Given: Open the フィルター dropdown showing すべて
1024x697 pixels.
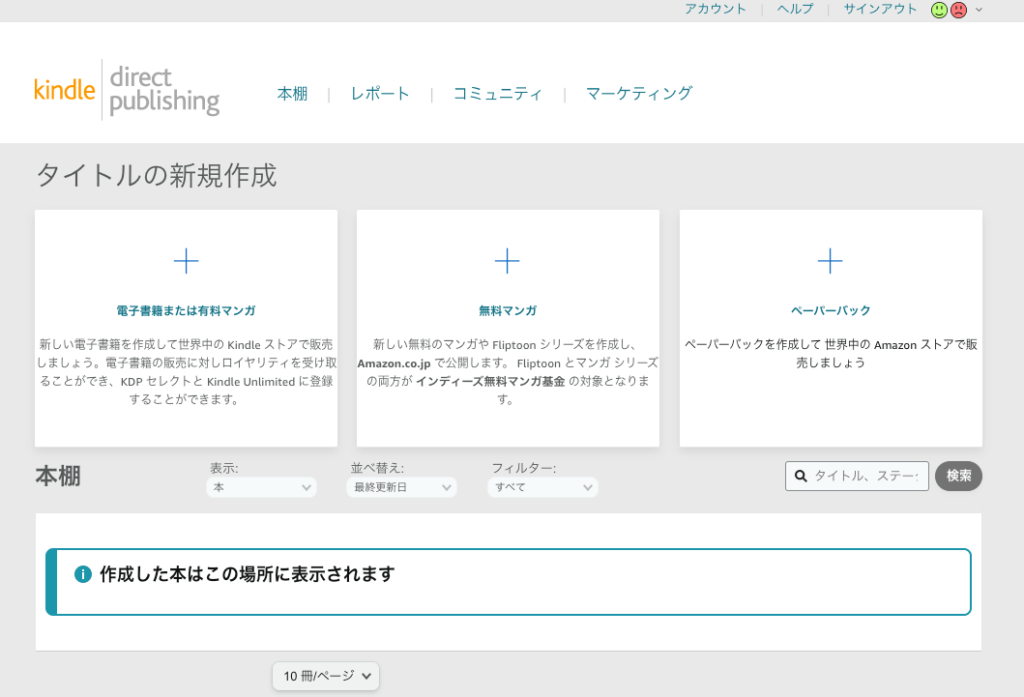Looking at the screenshot, I should pos(543,487).
